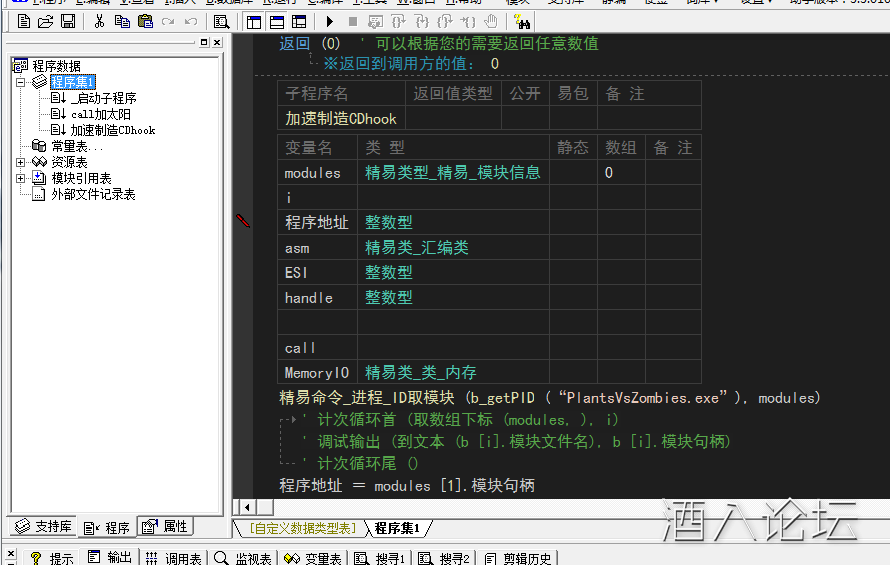Open the 常量表 item in tree

(x=76, y=146)
